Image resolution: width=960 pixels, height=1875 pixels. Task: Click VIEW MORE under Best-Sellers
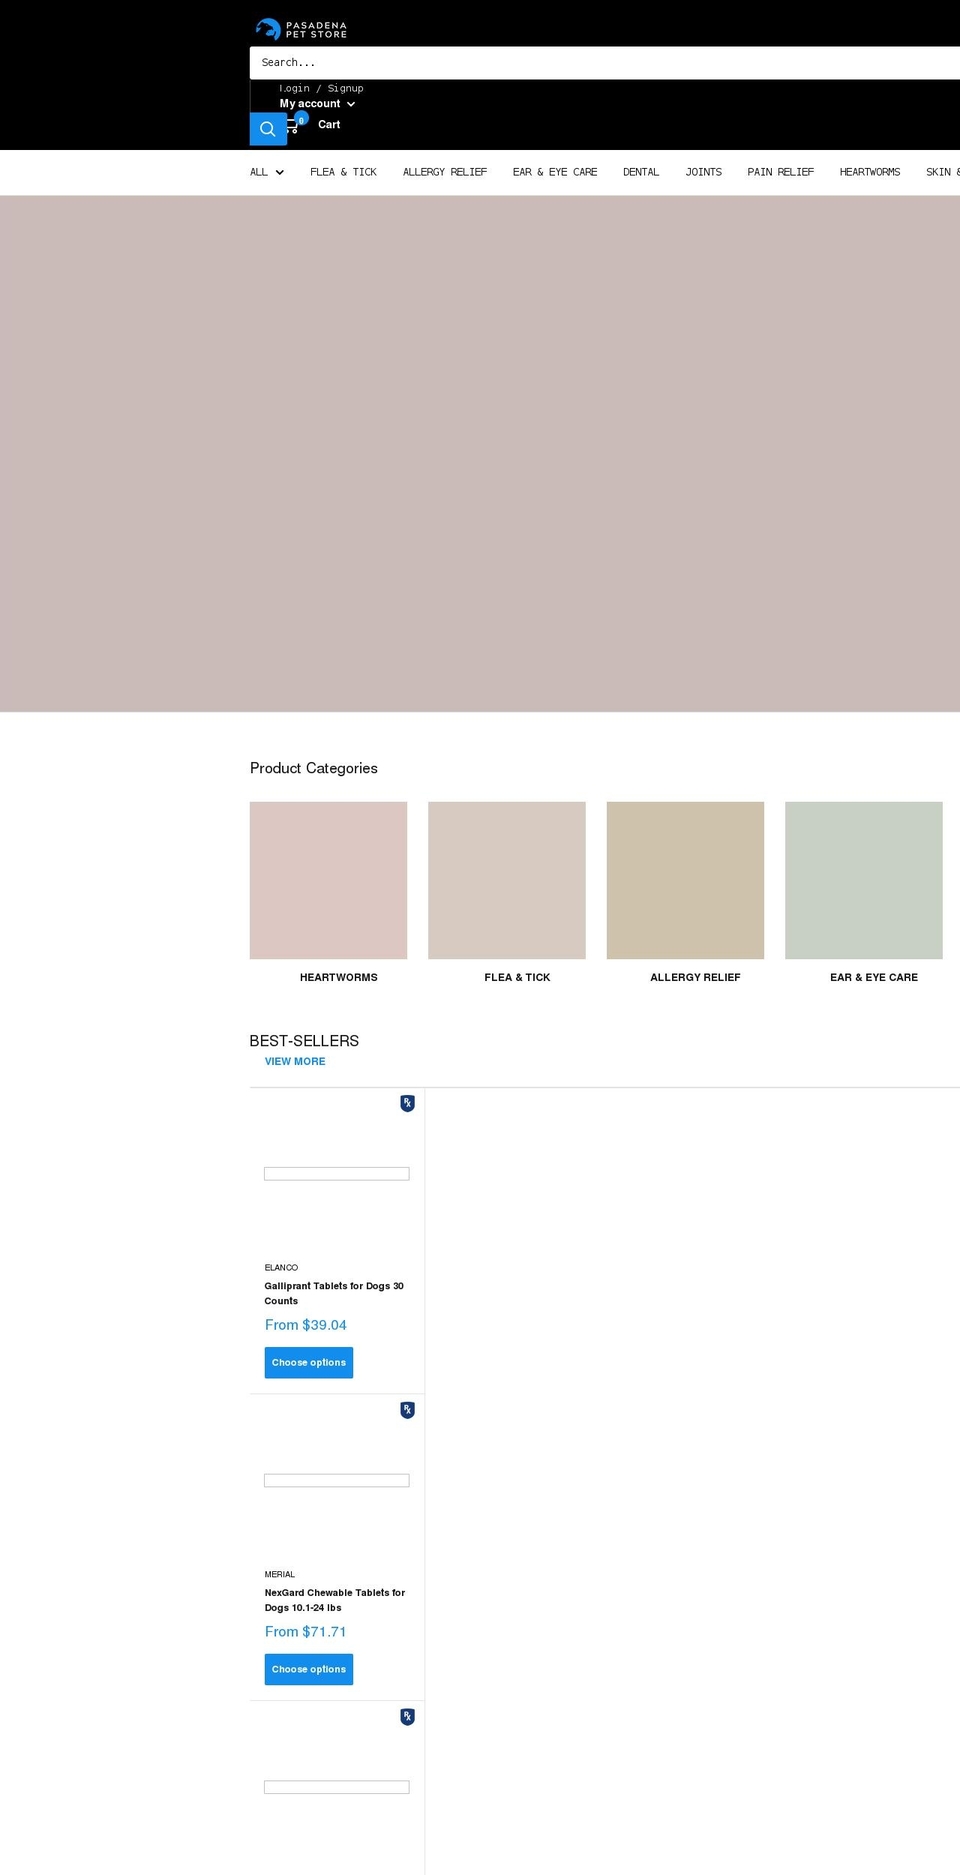[295, 1061]
